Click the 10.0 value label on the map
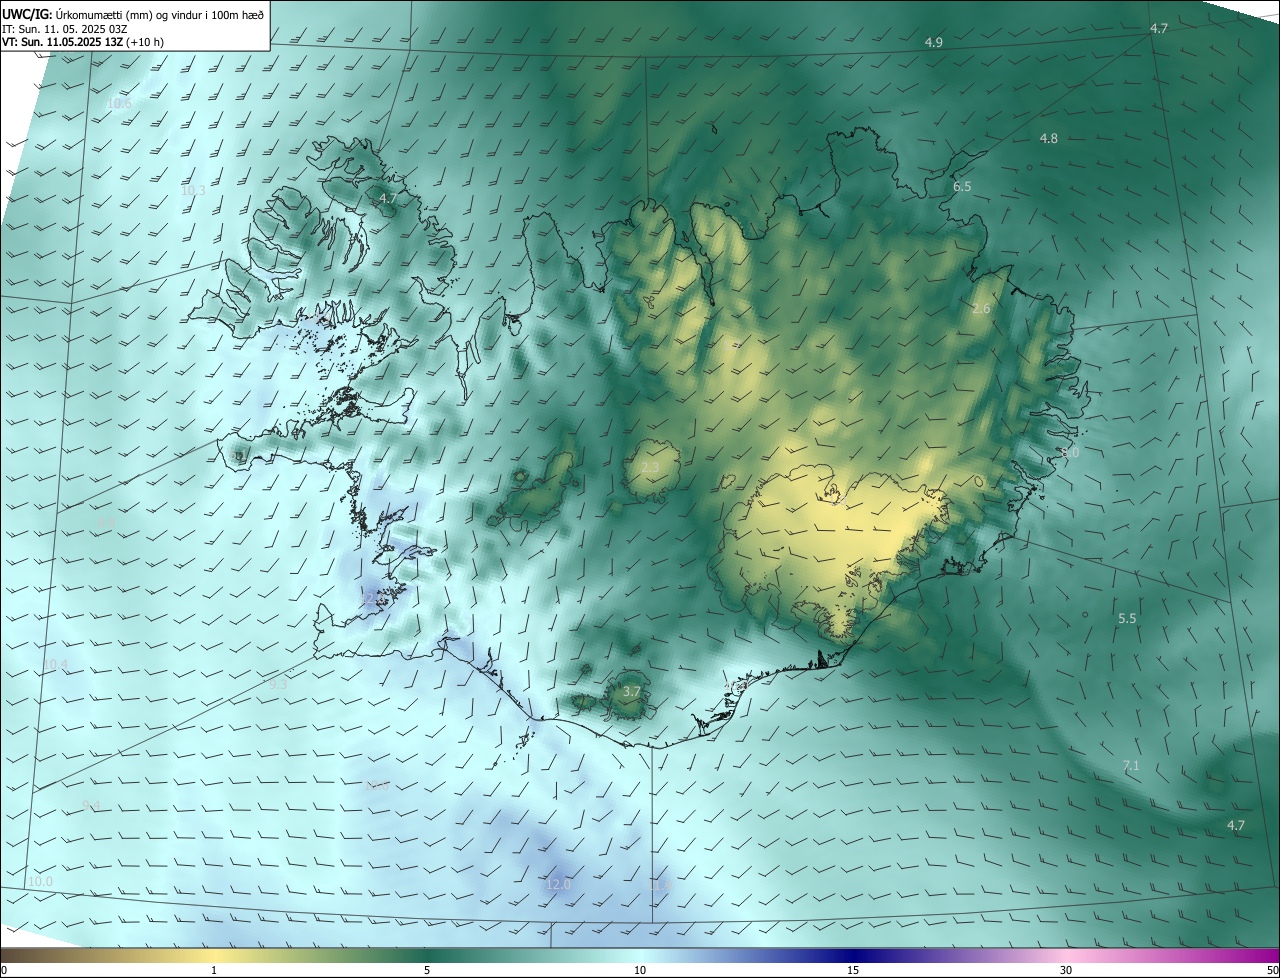The width and height of the screenshot is (1280, 978). pos(40,881)
